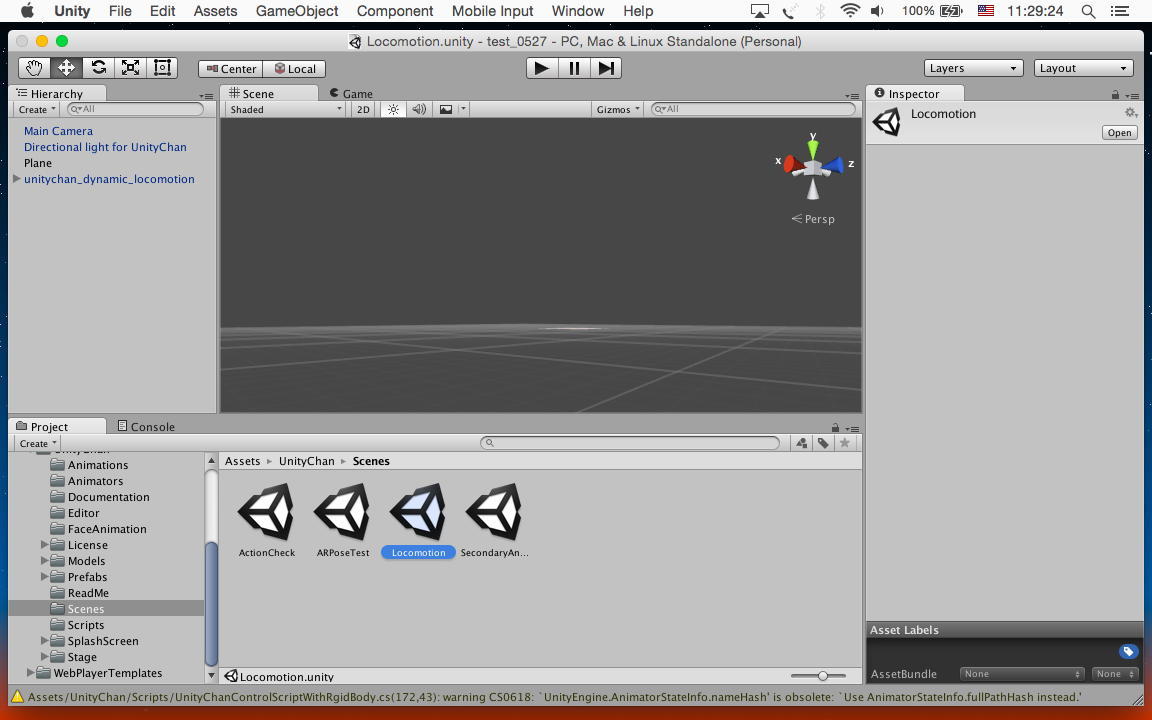Open the Component menu
Image resolution: width=1152 pixels, height=720 pixels.
click(395, 11)
